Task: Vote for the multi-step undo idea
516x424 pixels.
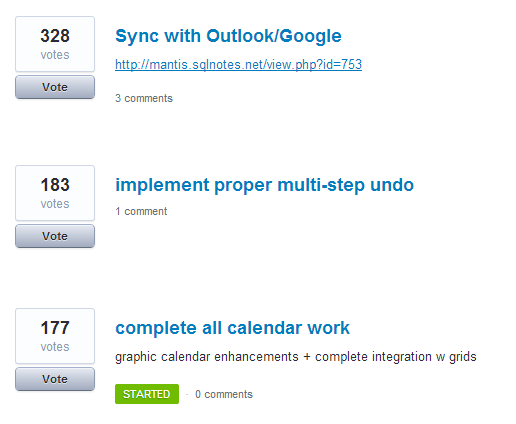Action: [x=55, y=236]
